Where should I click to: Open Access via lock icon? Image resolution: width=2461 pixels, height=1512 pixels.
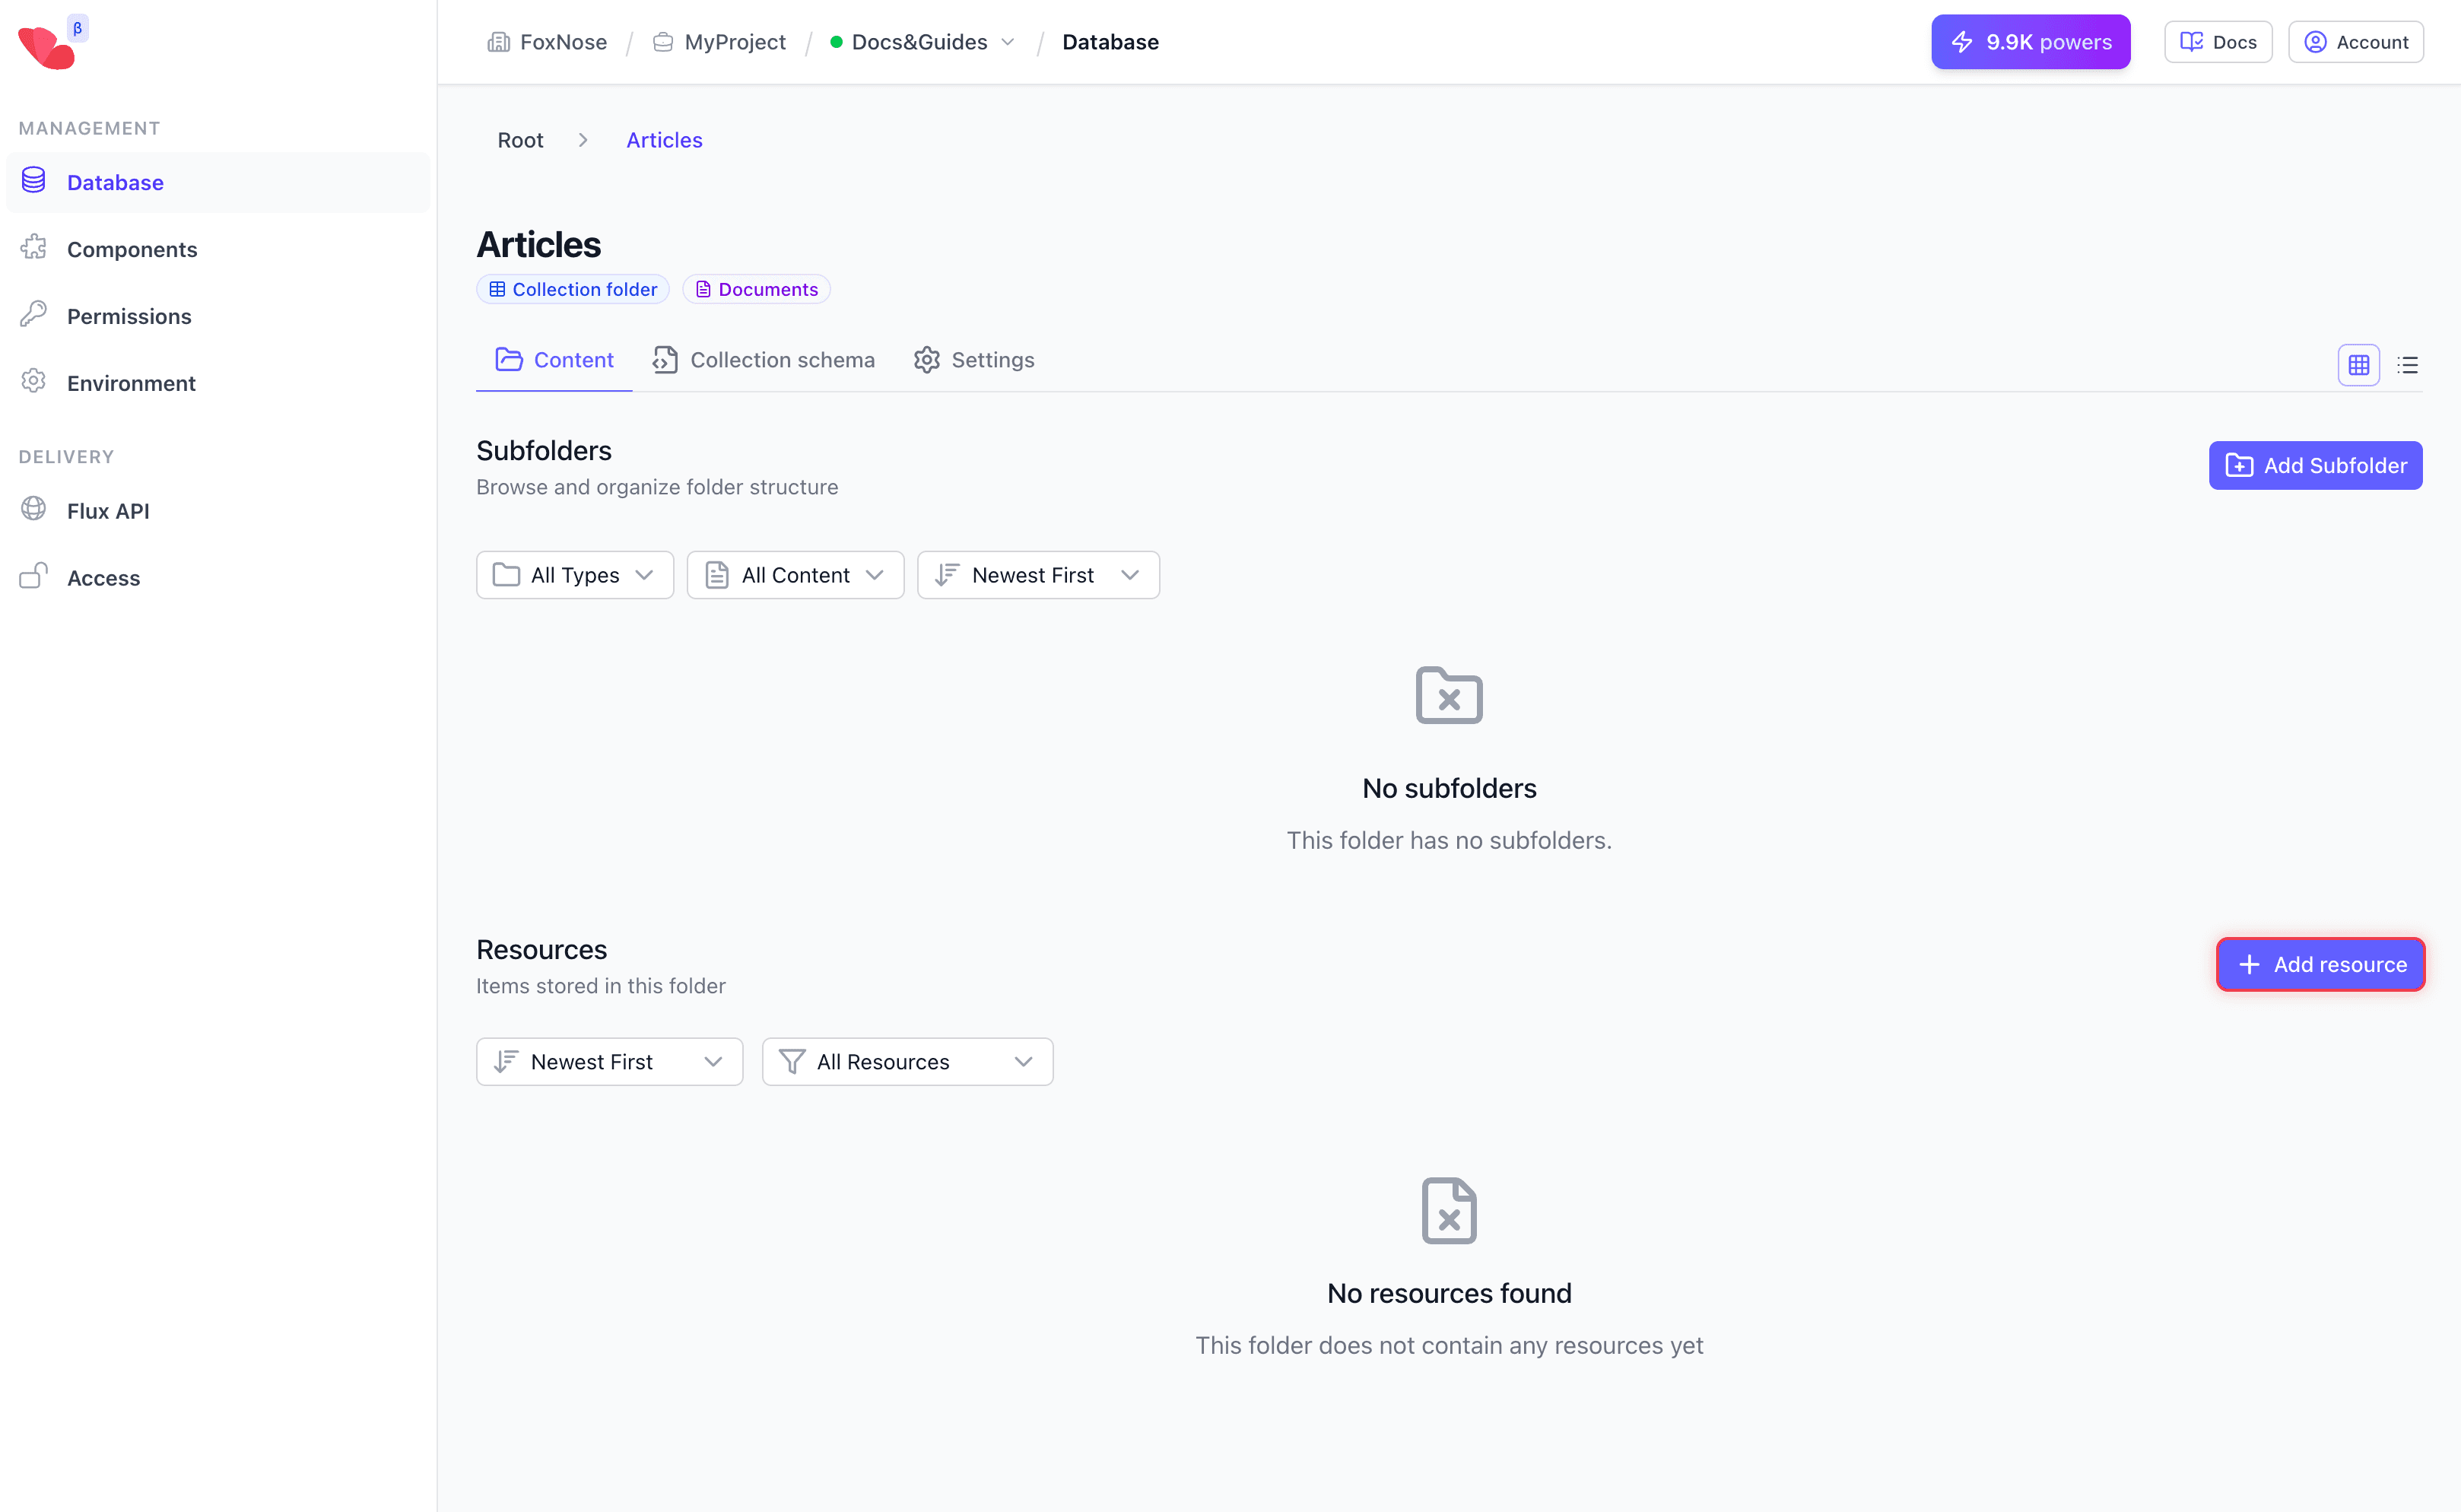click(x=34, y=577)
